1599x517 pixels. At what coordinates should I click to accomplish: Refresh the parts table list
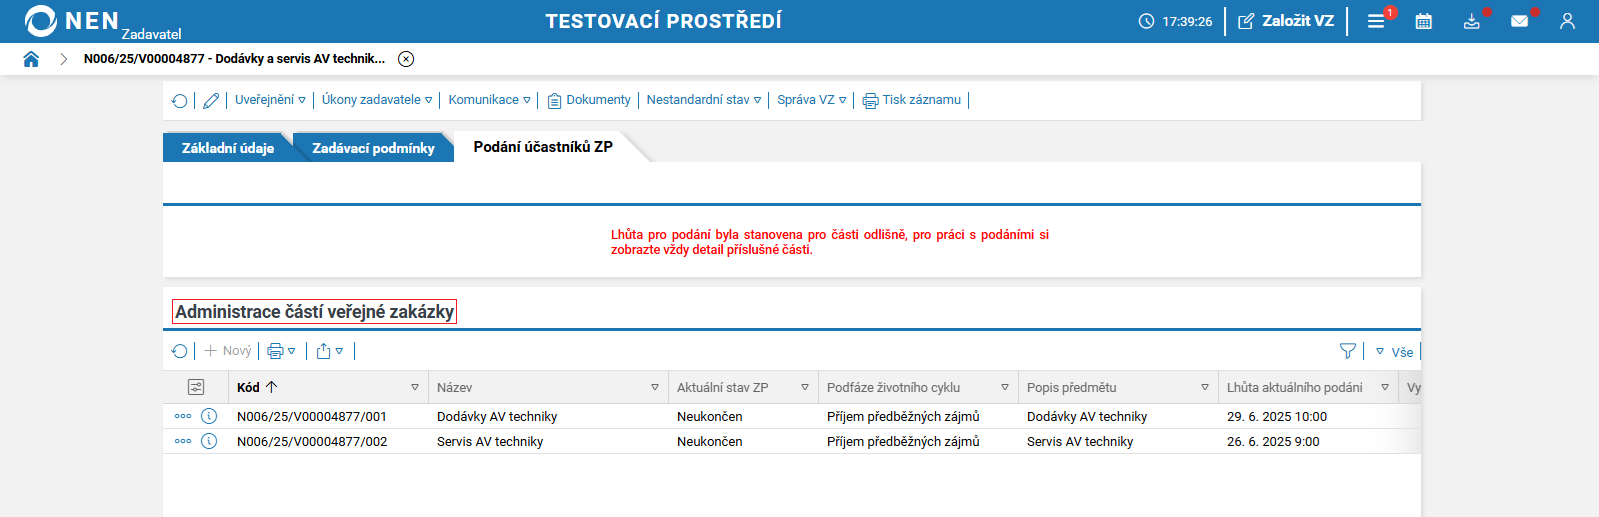point(180,351)
